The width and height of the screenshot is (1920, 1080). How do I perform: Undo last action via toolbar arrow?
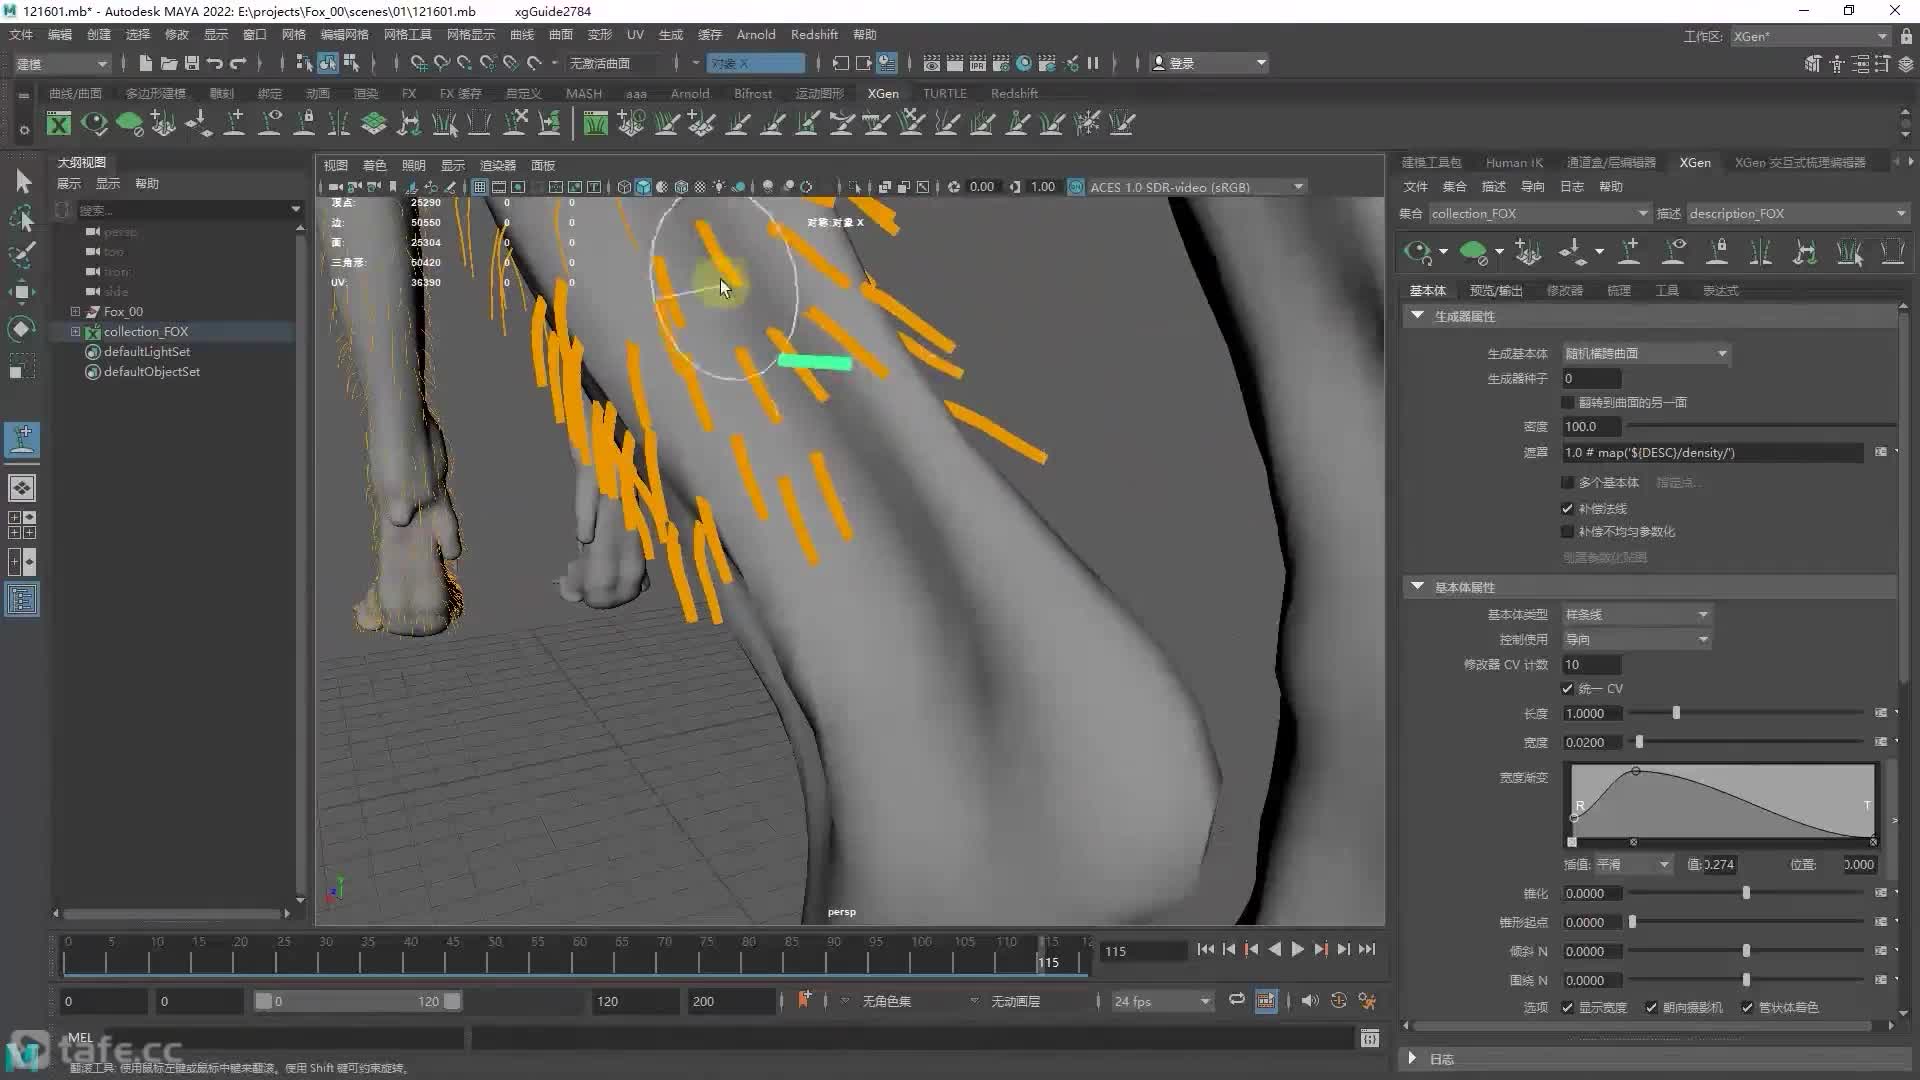click(x=215, y=63)
